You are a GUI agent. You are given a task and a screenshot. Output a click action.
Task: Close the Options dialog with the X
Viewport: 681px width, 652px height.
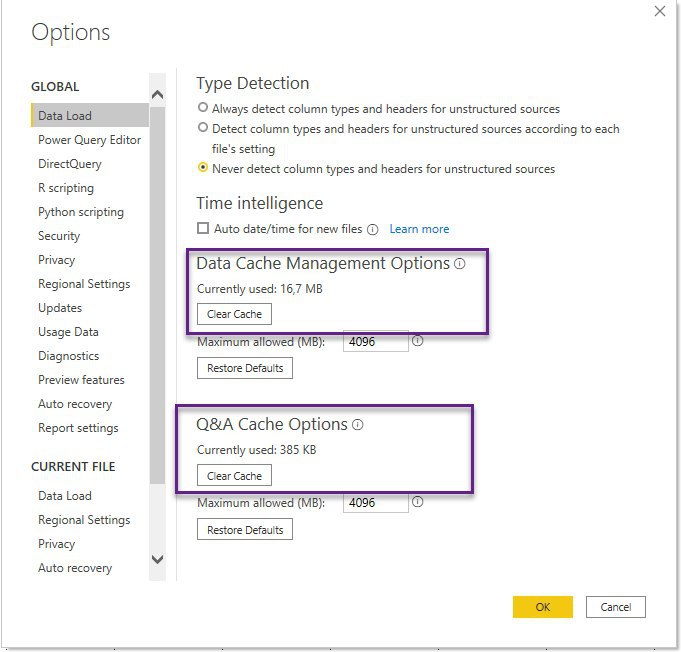coord(659,11)
